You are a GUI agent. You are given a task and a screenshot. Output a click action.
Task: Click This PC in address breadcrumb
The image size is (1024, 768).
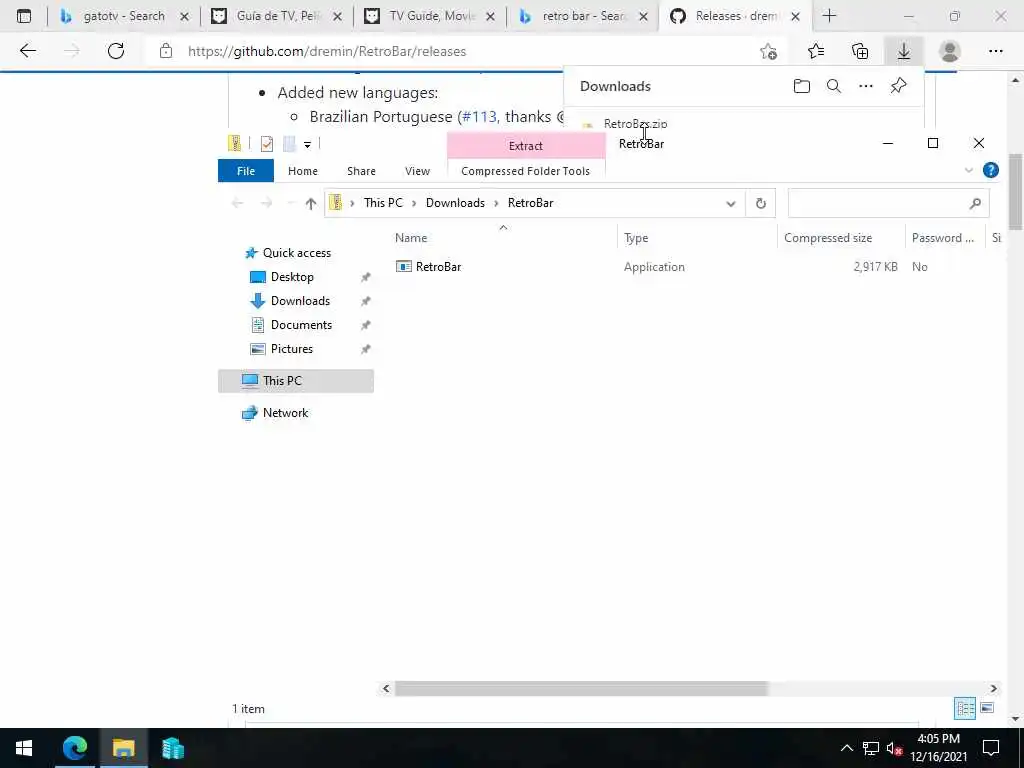383,203
